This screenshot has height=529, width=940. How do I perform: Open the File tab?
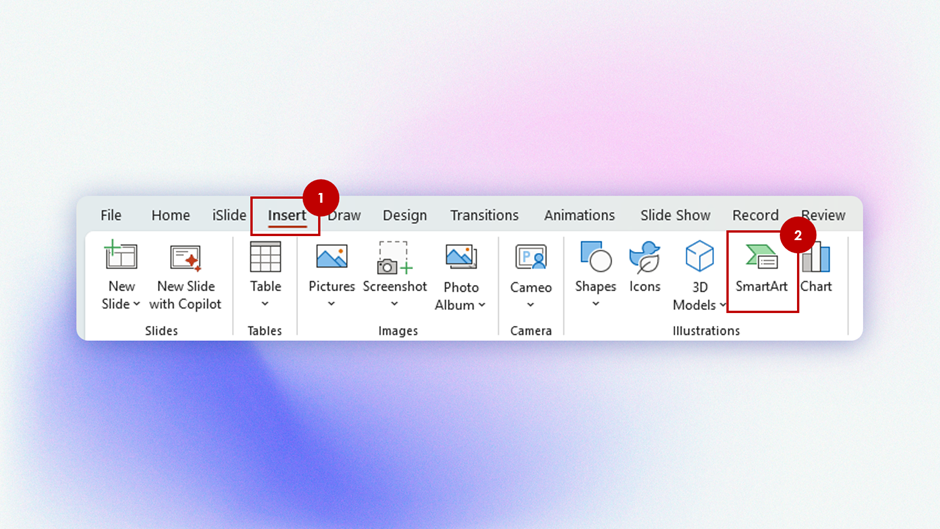tap(111, 215)
